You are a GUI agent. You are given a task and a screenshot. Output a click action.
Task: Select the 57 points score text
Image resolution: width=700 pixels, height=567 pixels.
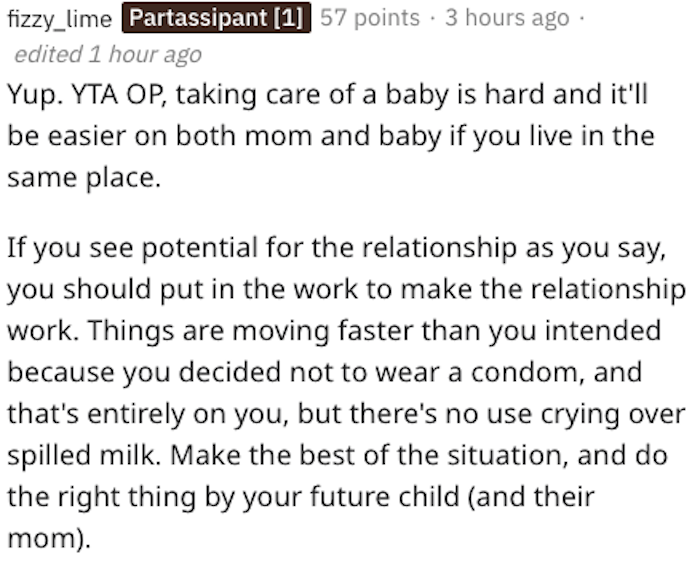(x=370, y=18)
